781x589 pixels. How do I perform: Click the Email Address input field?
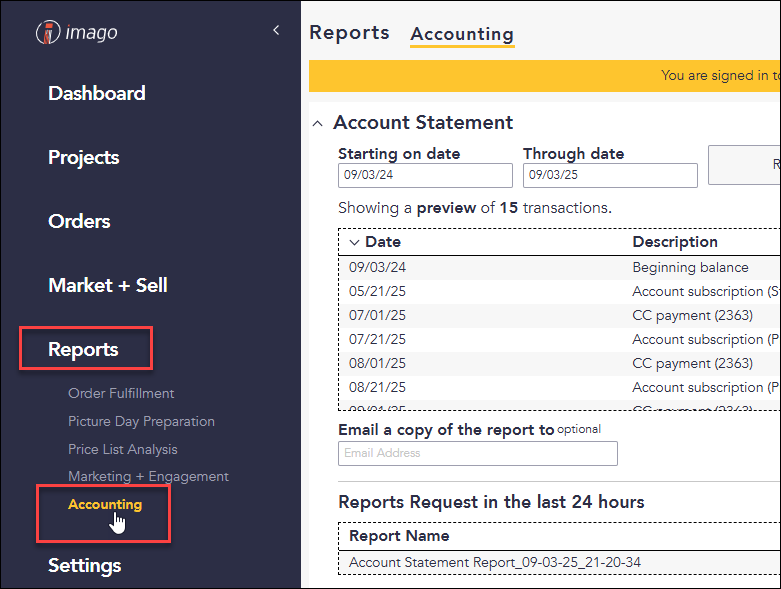click(x=478, y=453)
